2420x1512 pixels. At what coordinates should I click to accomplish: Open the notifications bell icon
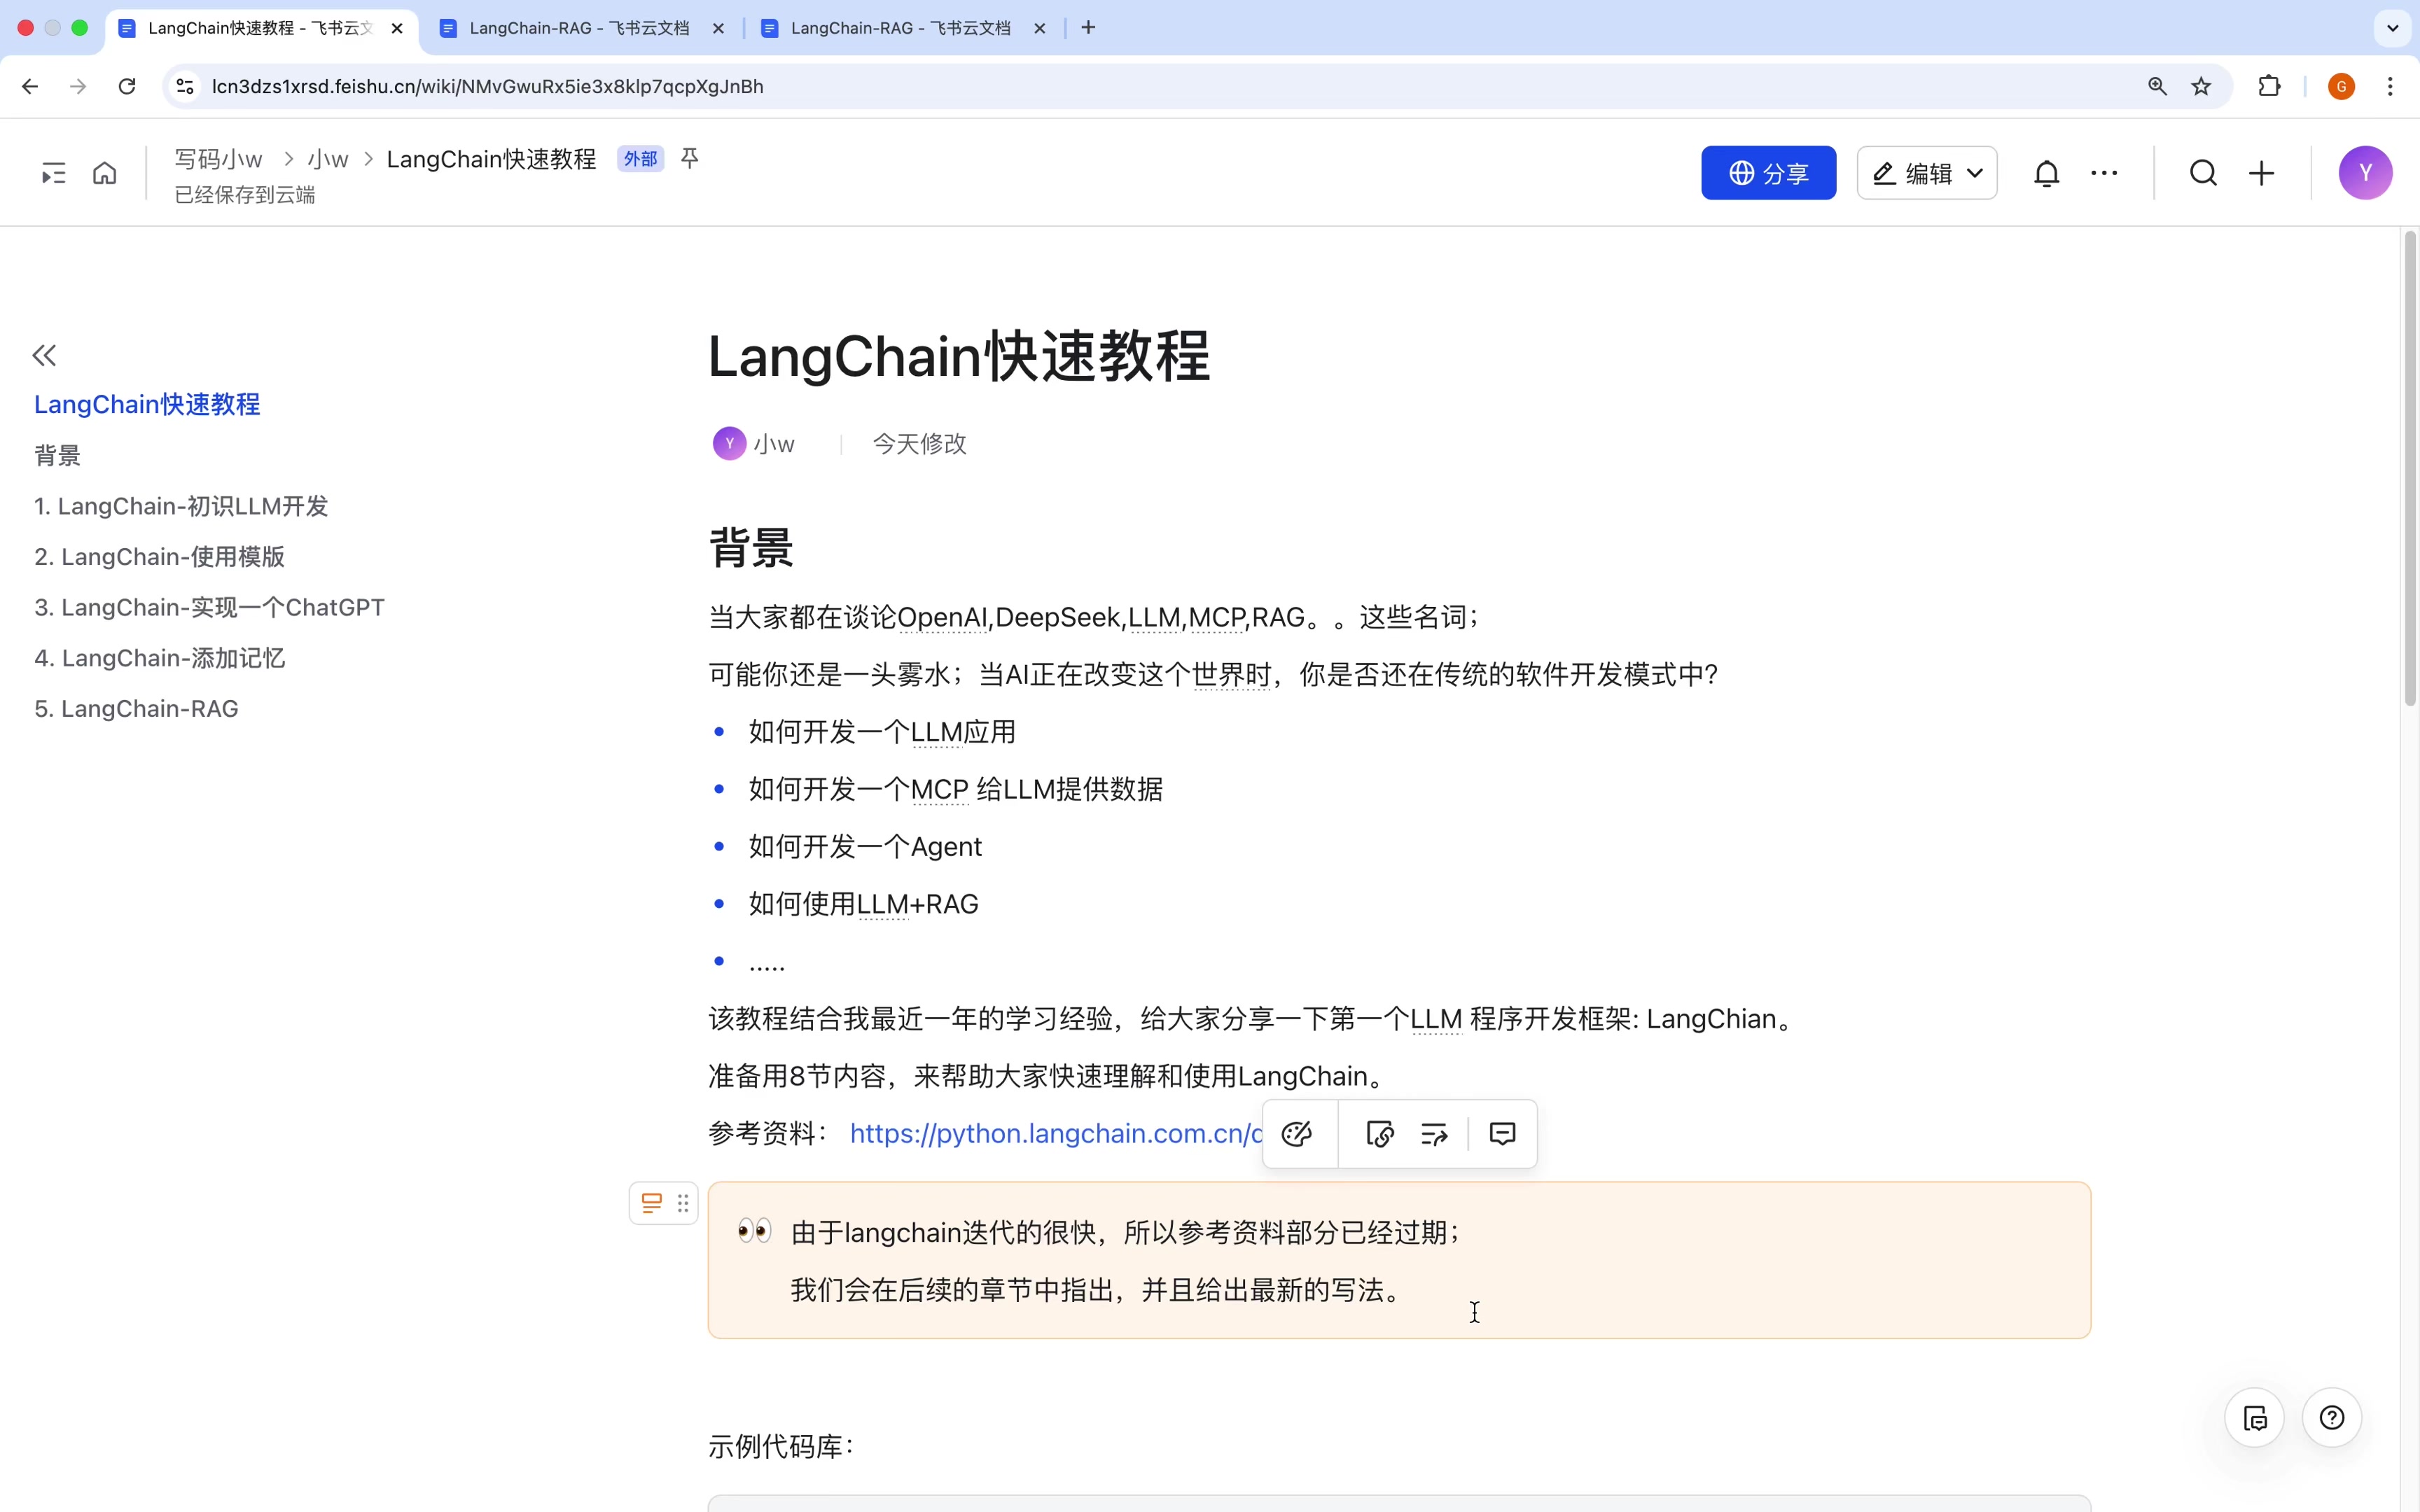(x=2046, y=172)
